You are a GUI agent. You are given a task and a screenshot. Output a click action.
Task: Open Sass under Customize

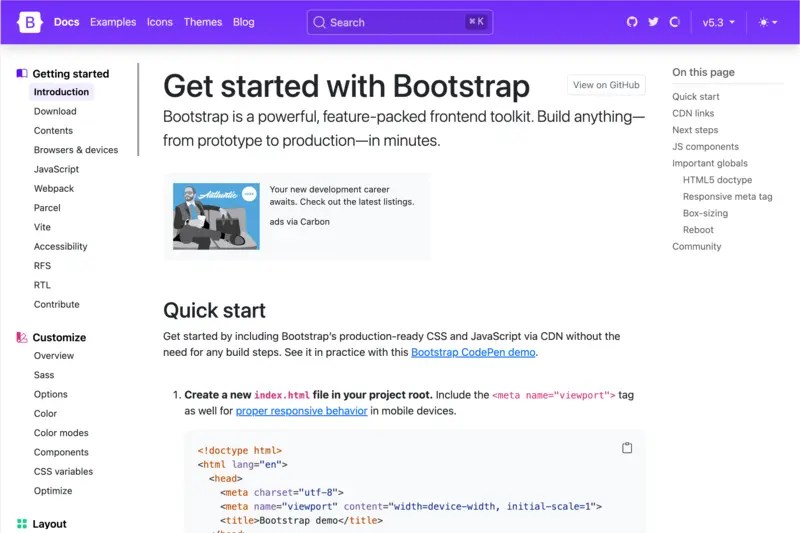pyautogui.click(x=44, y=375)
